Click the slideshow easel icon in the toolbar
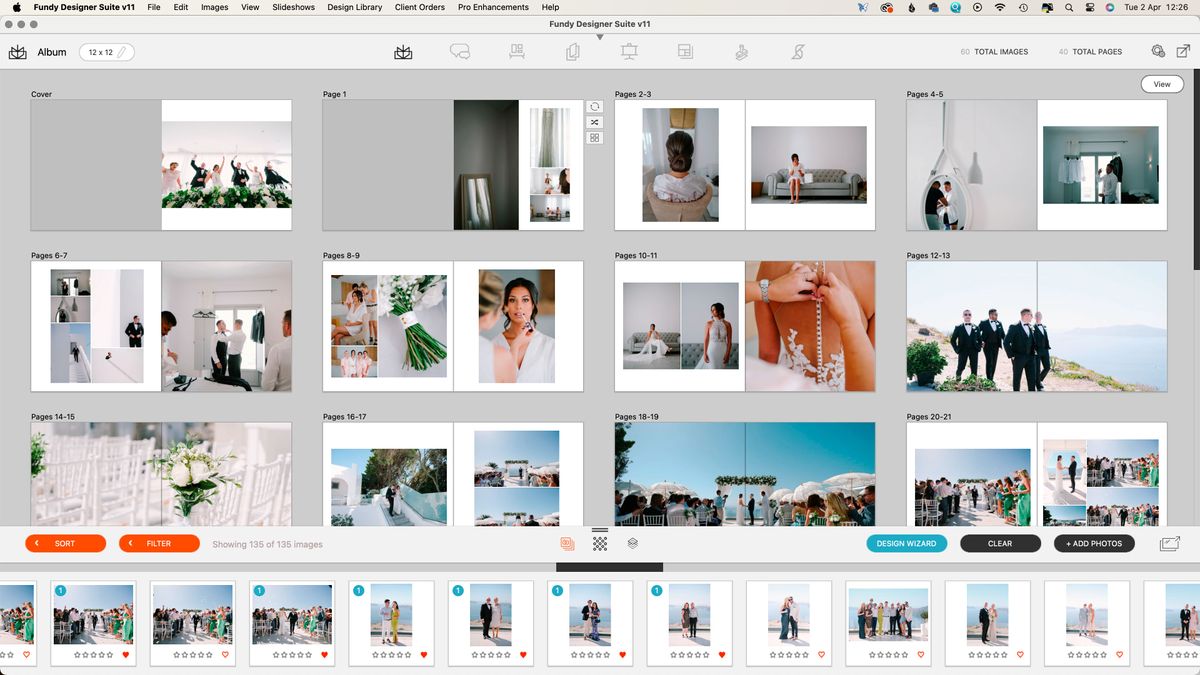Viewport: 1200px width, 675px height. 629,49
